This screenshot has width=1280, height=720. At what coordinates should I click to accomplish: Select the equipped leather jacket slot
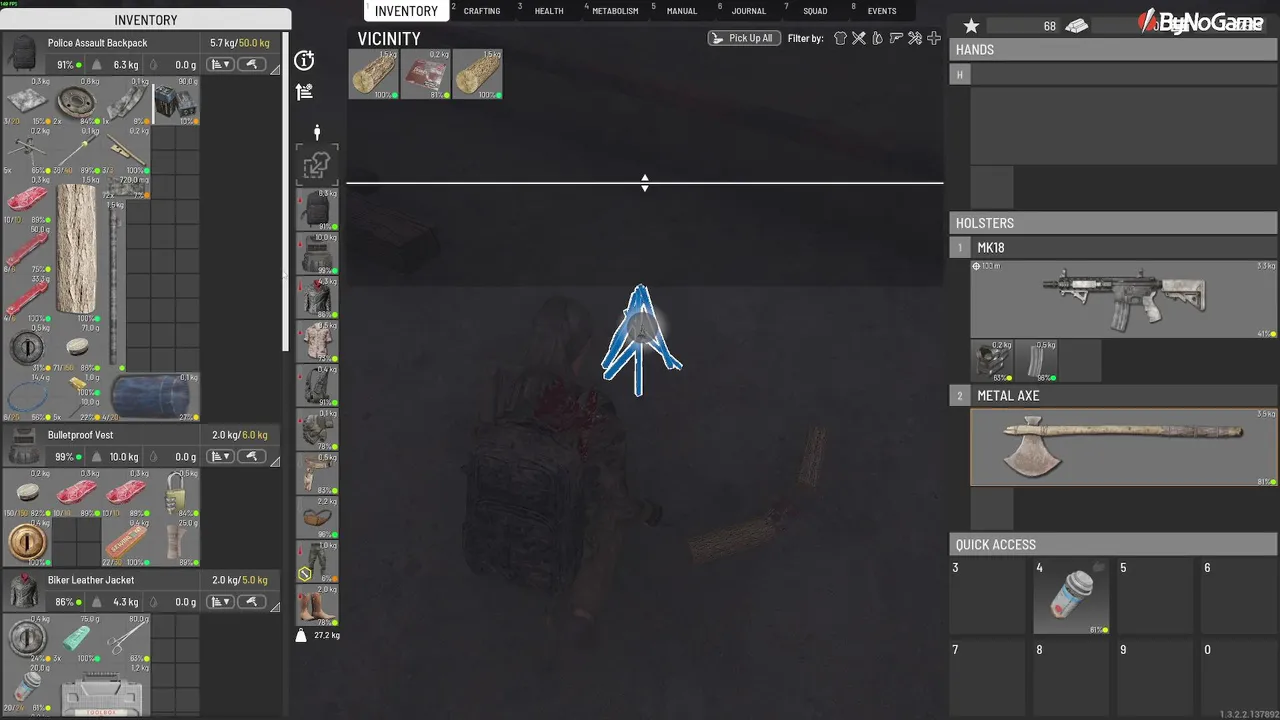(x=317, y=298)
